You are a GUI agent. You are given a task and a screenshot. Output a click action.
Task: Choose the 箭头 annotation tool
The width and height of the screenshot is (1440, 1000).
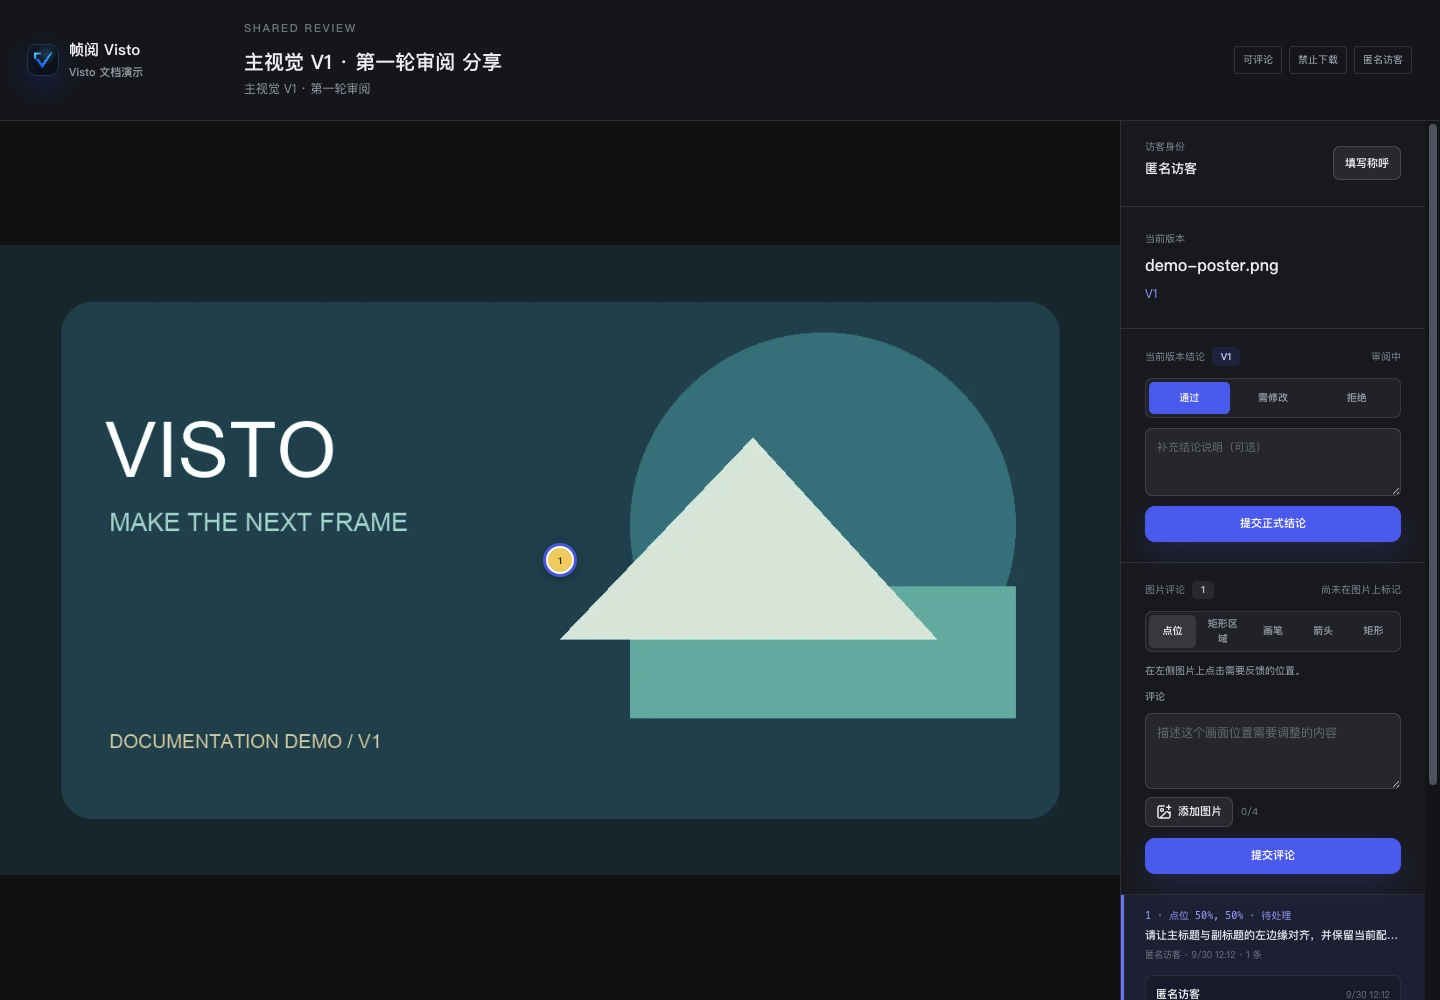point(1323,631)
